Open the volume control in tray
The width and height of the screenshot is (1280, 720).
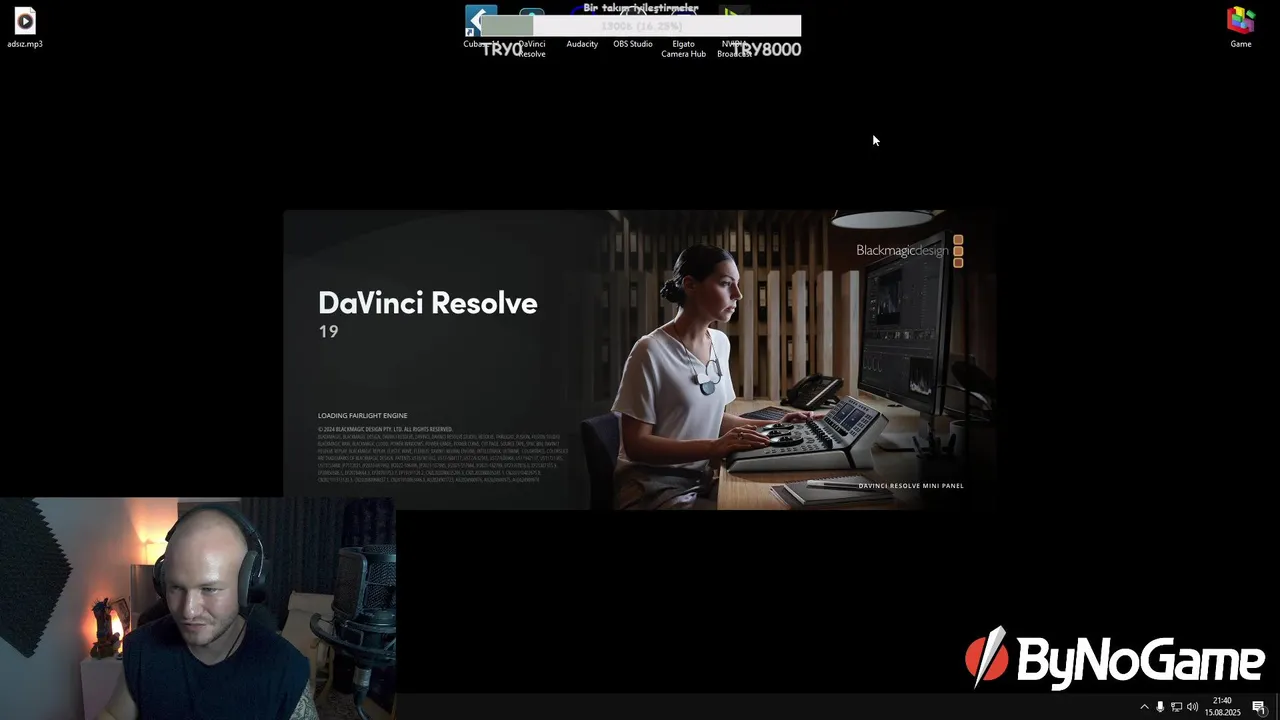click(x=1192, y=707)
